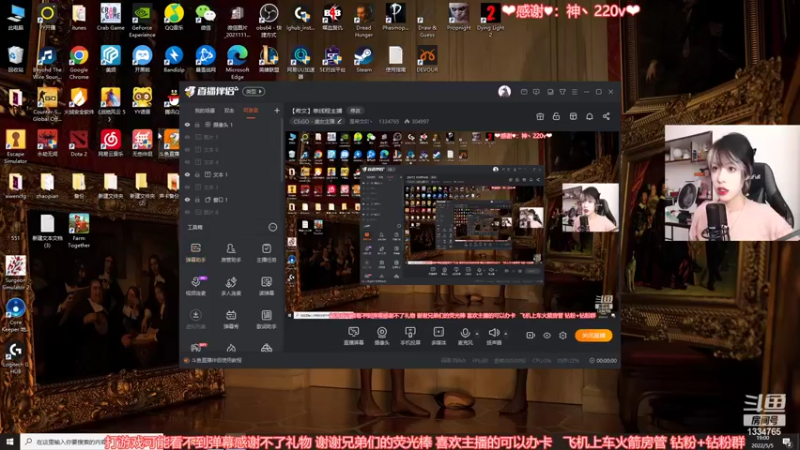
Task: Click the record video icon beside preview eye
Action: pyautogui.click(x=531, y=335)
